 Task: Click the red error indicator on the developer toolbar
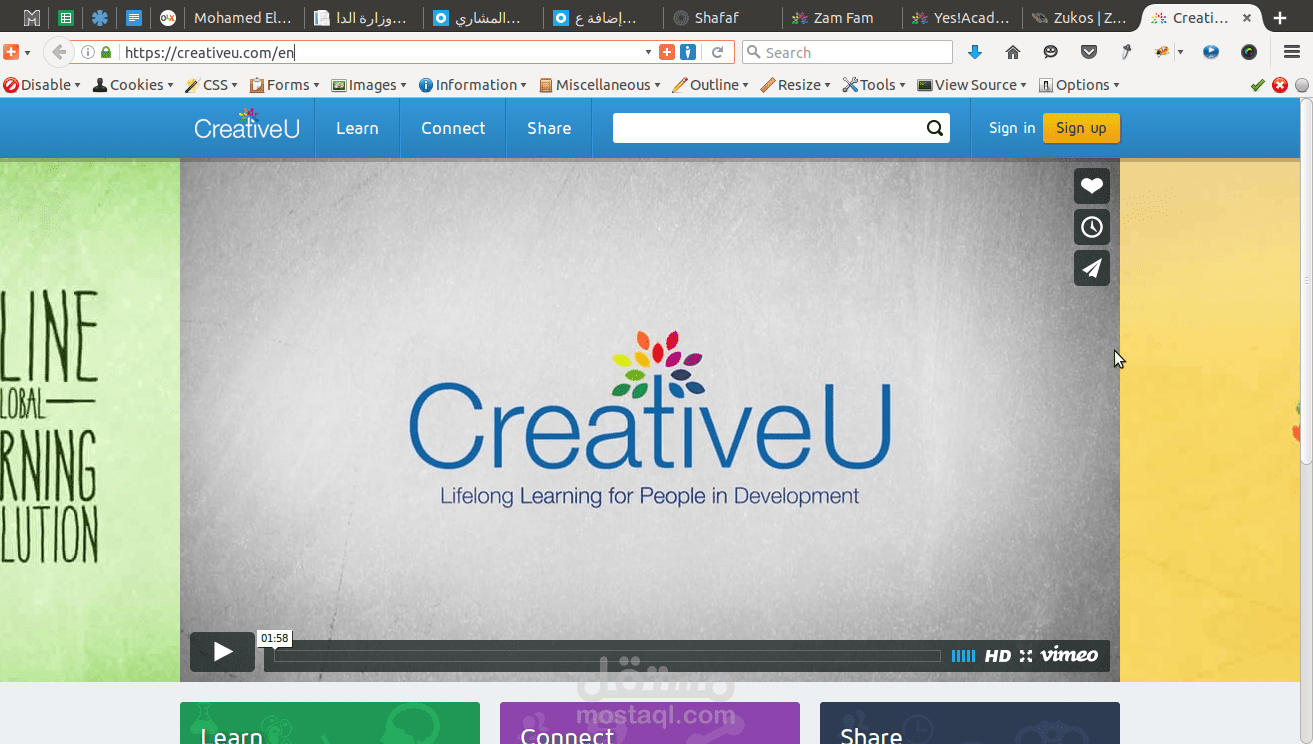tap(1279, 85)
